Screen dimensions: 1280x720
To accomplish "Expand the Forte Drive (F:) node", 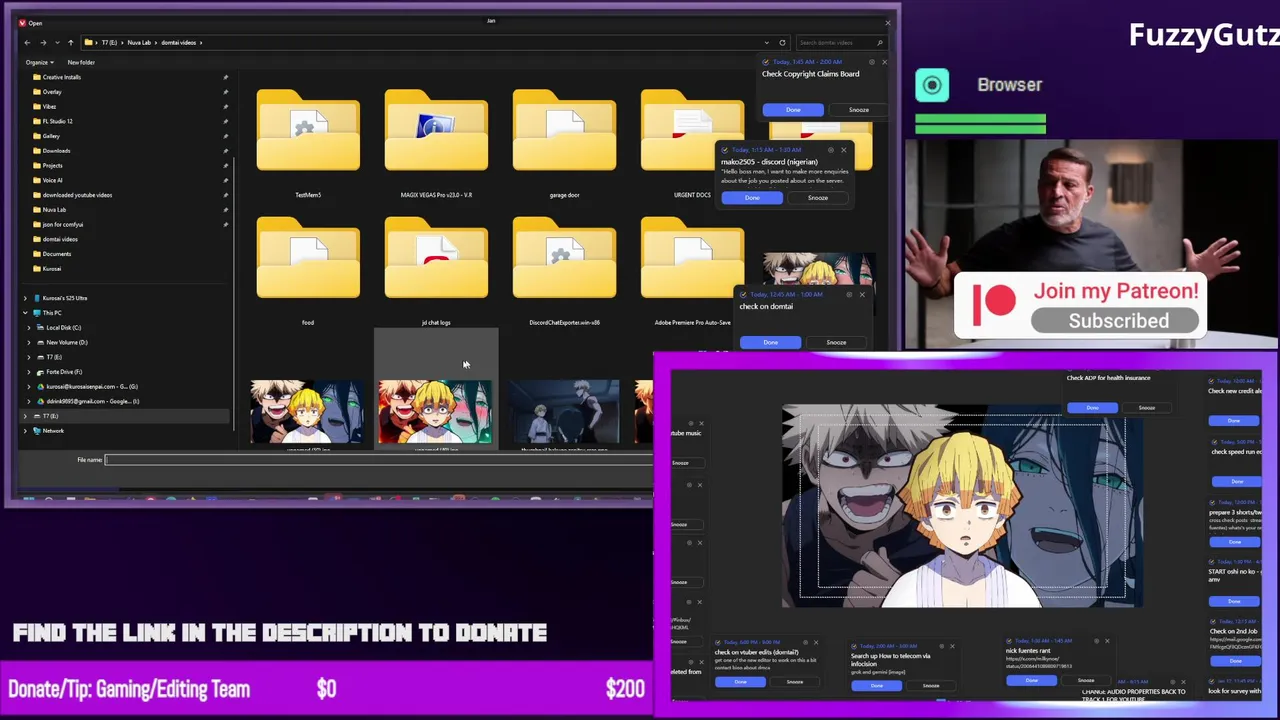I will click(x=29, y=371).
